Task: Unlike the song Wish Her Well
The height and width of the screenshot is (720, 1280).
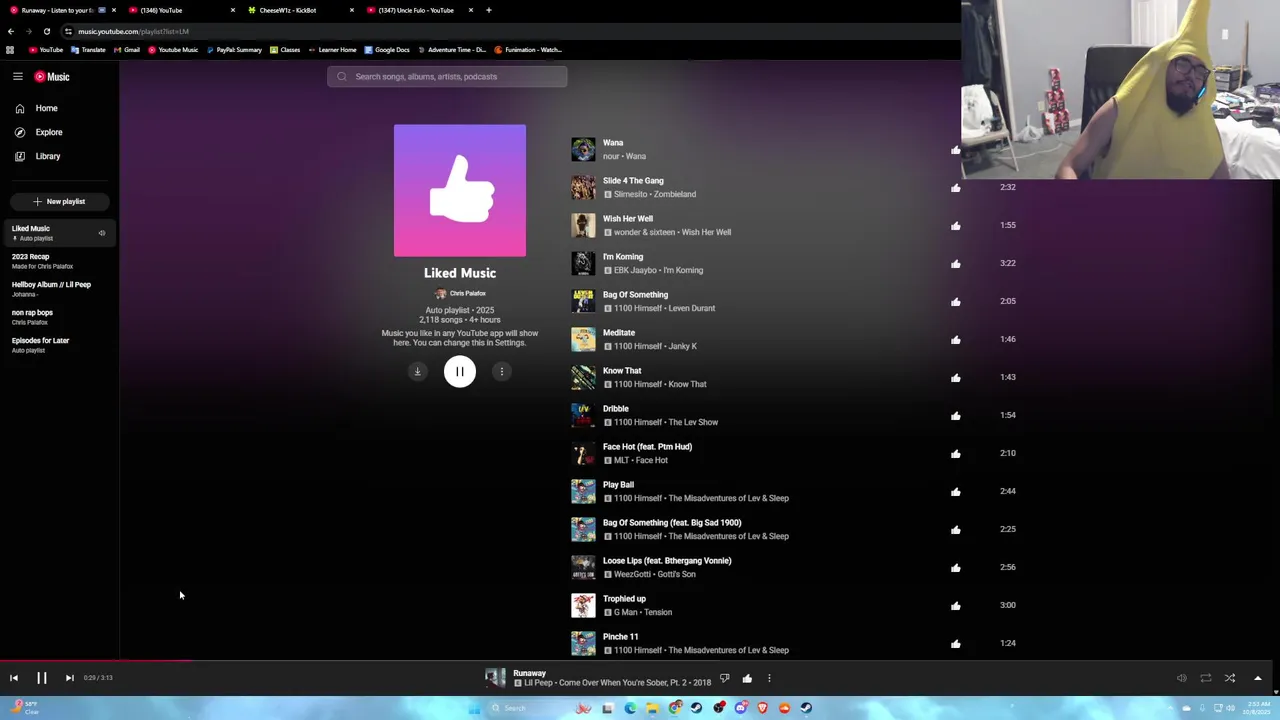Action: click(956, 226)
